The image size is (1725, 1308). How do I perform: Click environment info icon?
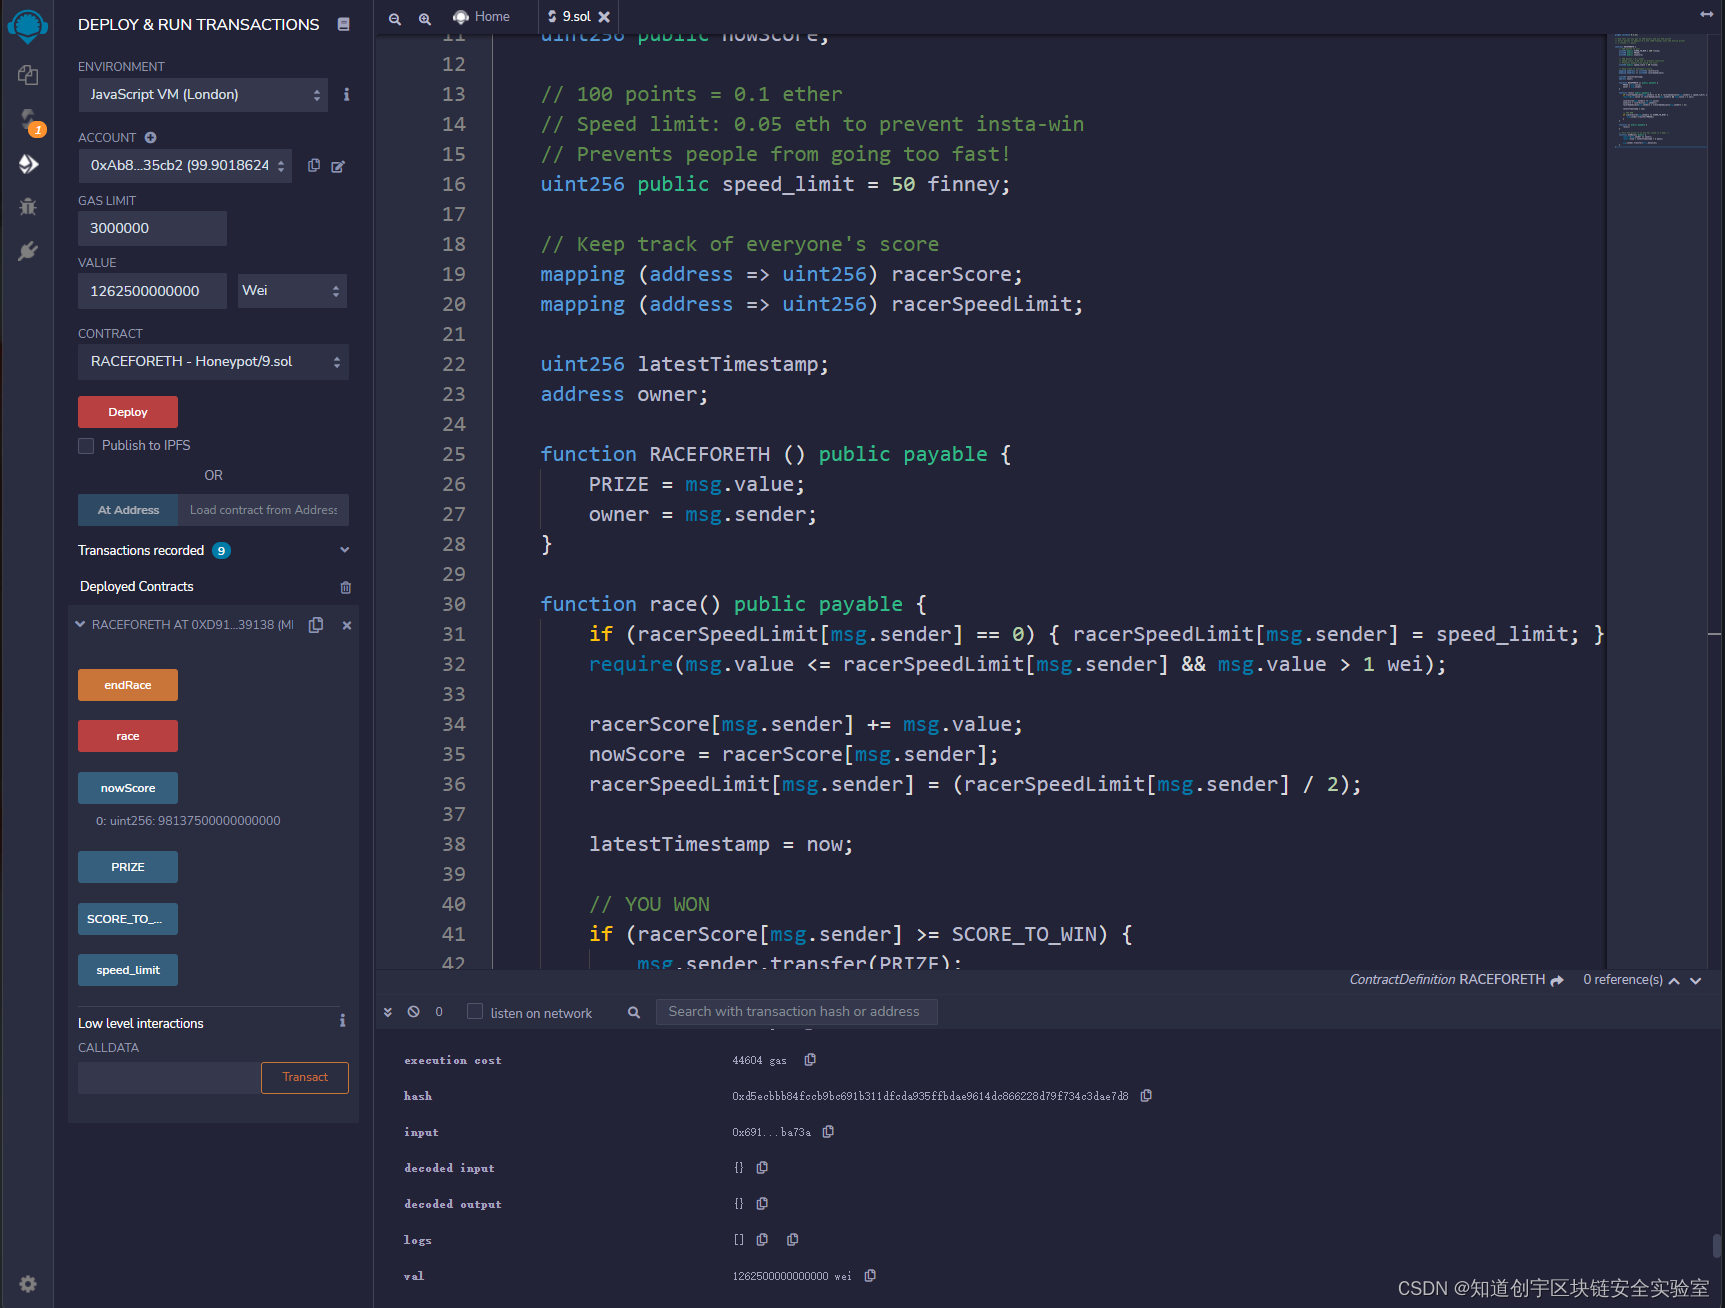(x=346, y=94)
